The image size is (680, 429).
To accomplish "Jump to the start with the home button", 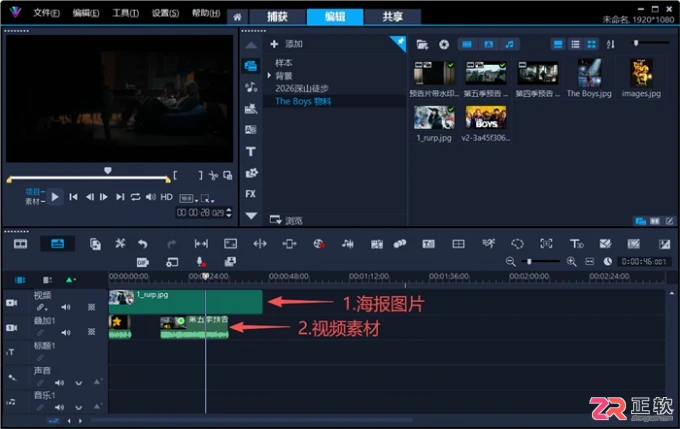I will click(x=73, y=197).
